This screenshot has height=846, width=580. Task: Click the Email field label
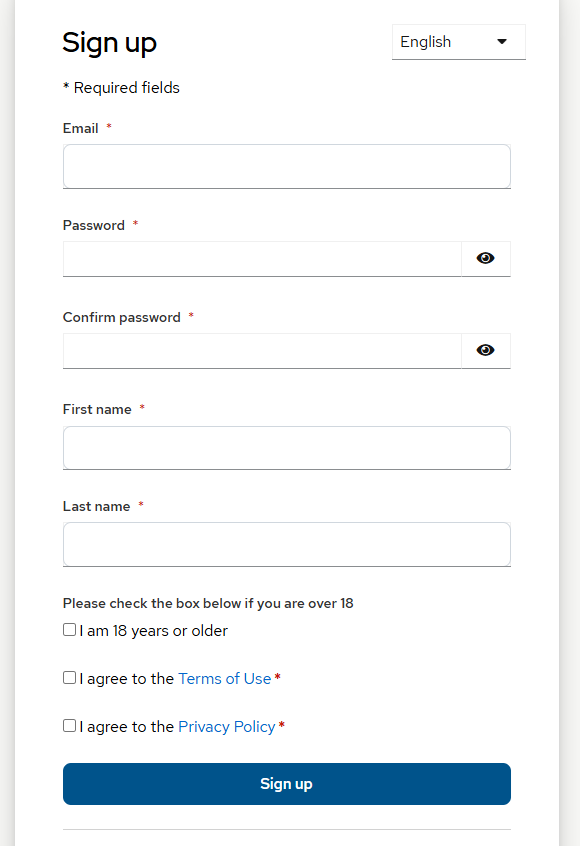pyautogui.click(x=80, y=128)
